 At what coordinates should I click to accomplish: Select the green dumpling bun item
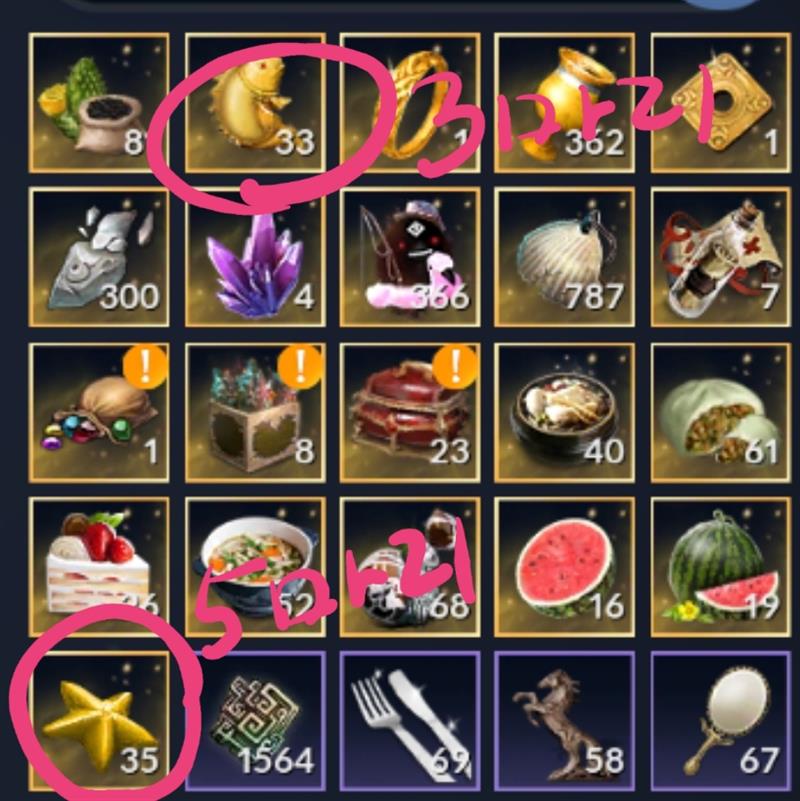click(721, 412)
